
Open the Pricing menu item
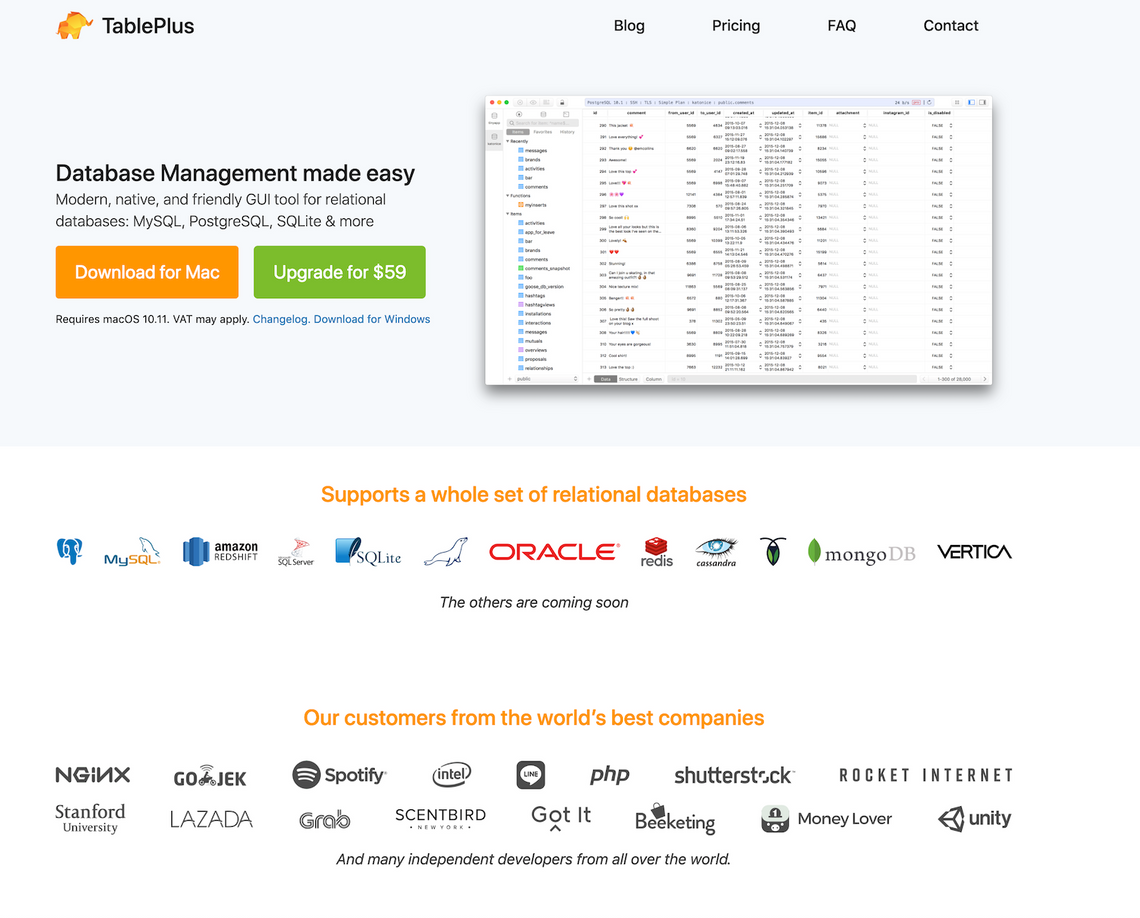(735, 26)
